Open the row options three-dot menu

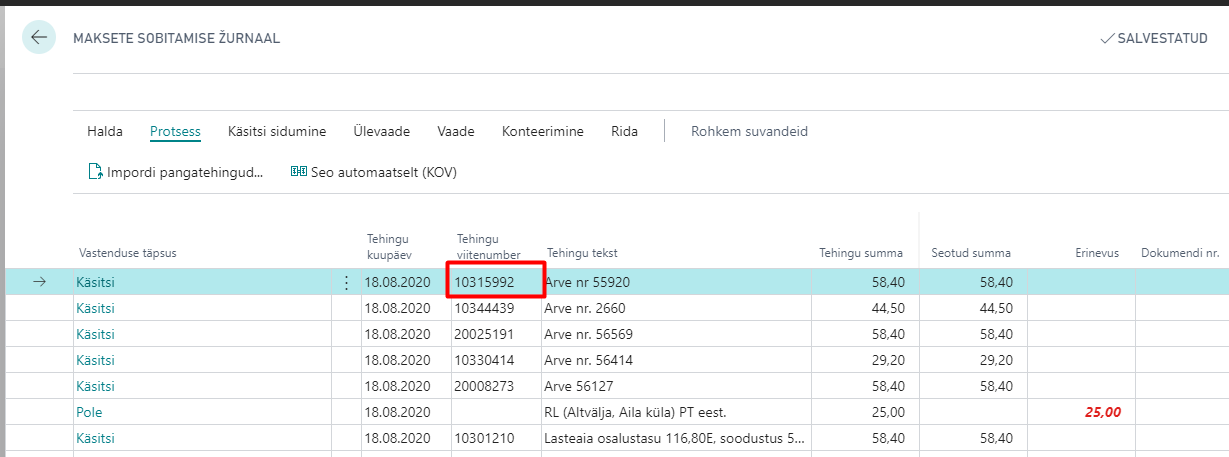(347, 283)
